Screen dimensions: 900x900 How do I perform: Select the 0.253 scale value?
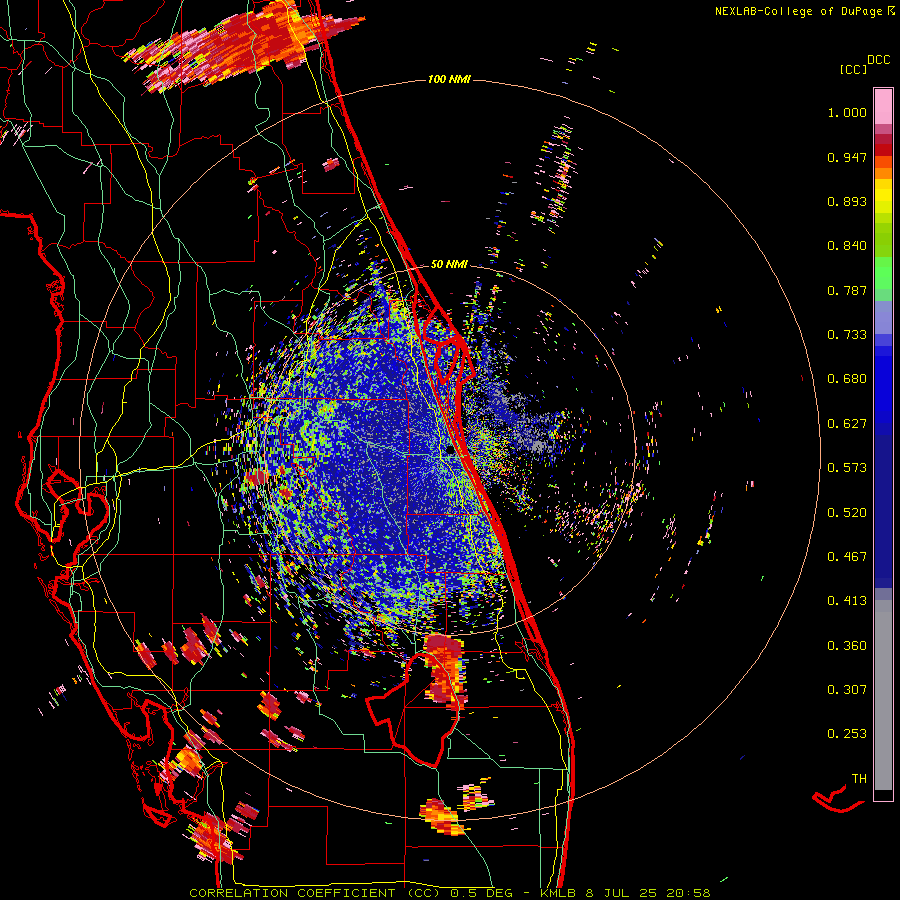[847, 734]
